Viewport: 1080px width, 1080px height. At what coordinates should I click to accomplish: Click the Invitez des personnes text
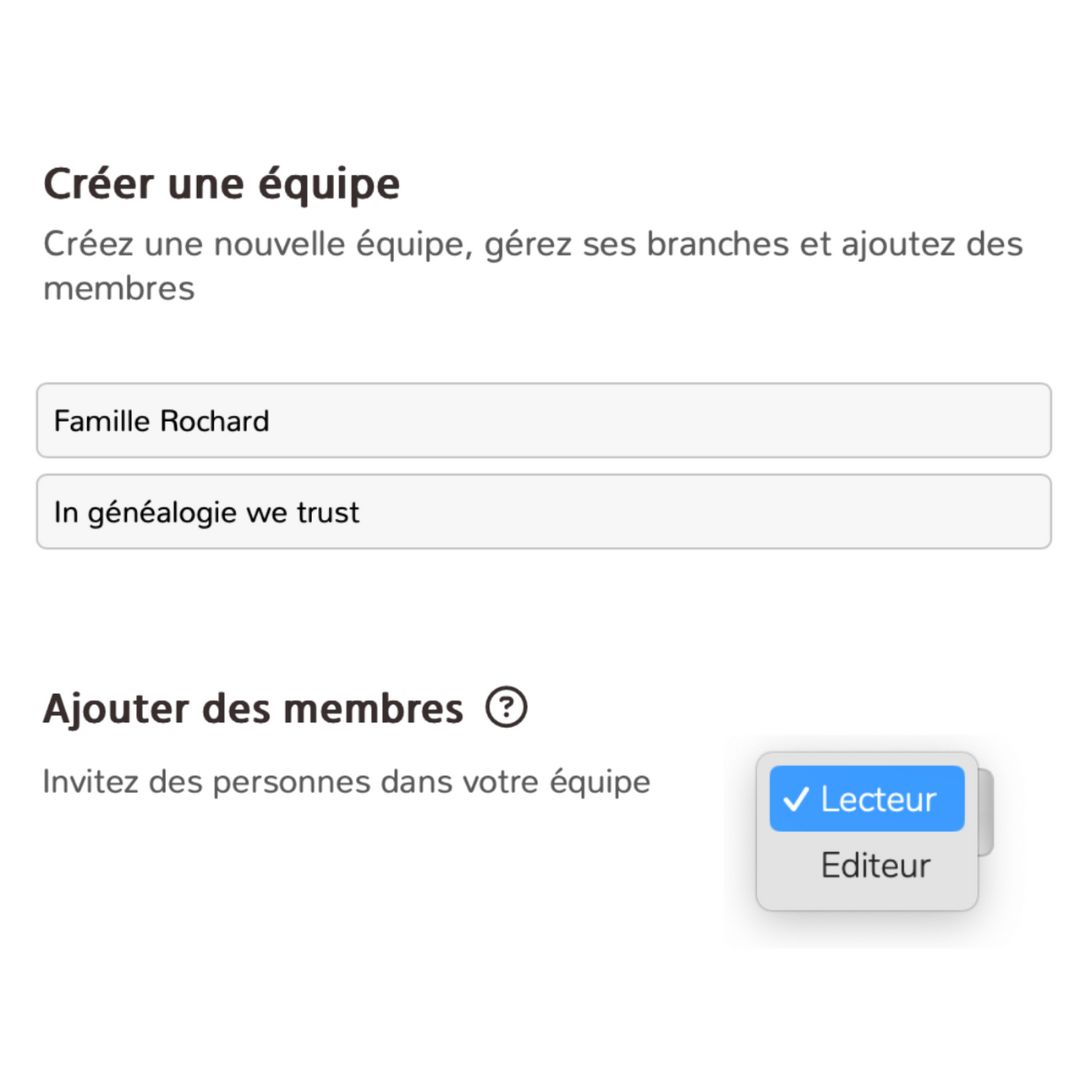347,781
